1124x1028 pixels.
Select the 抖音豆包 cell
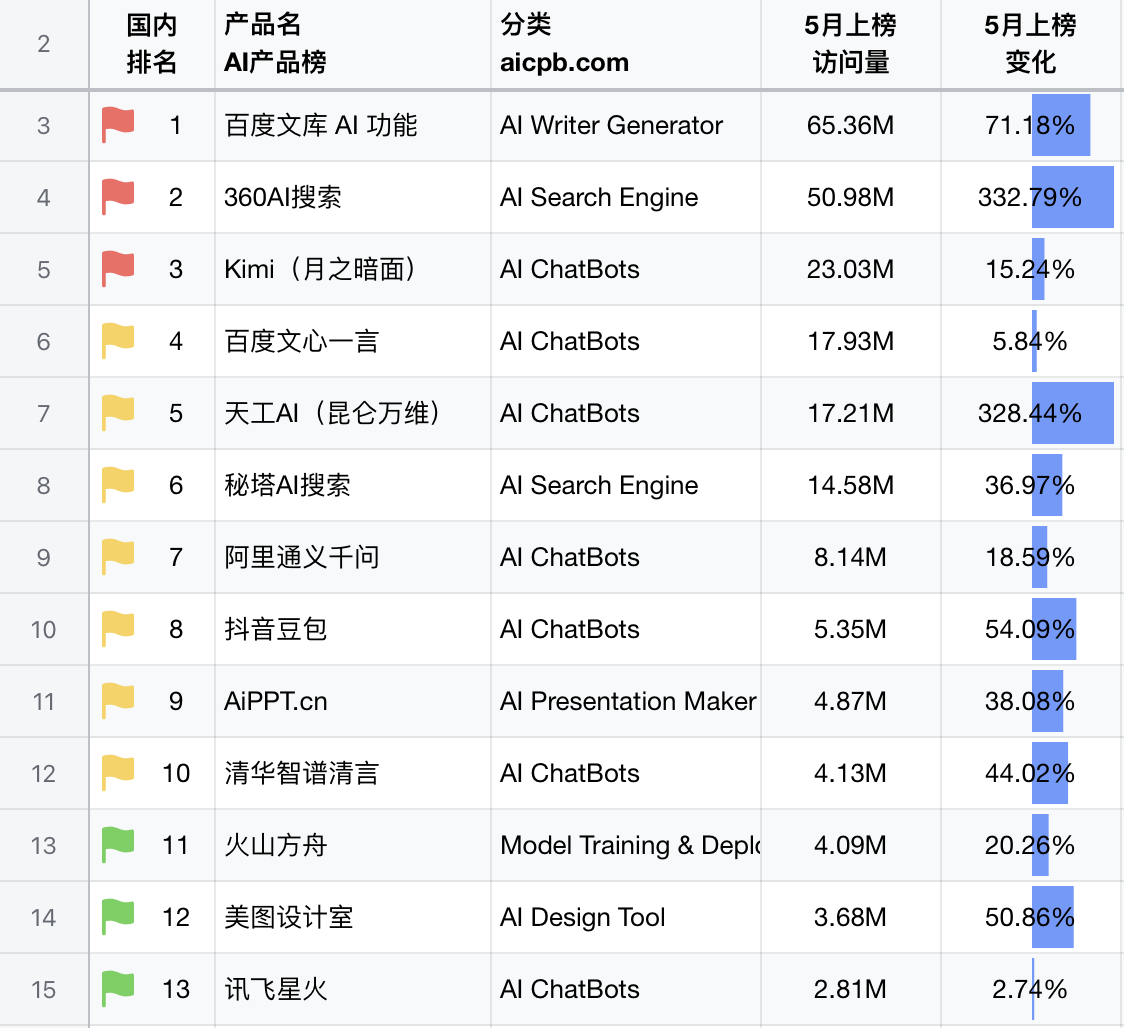pyautogui.click(x=353, y=629)
